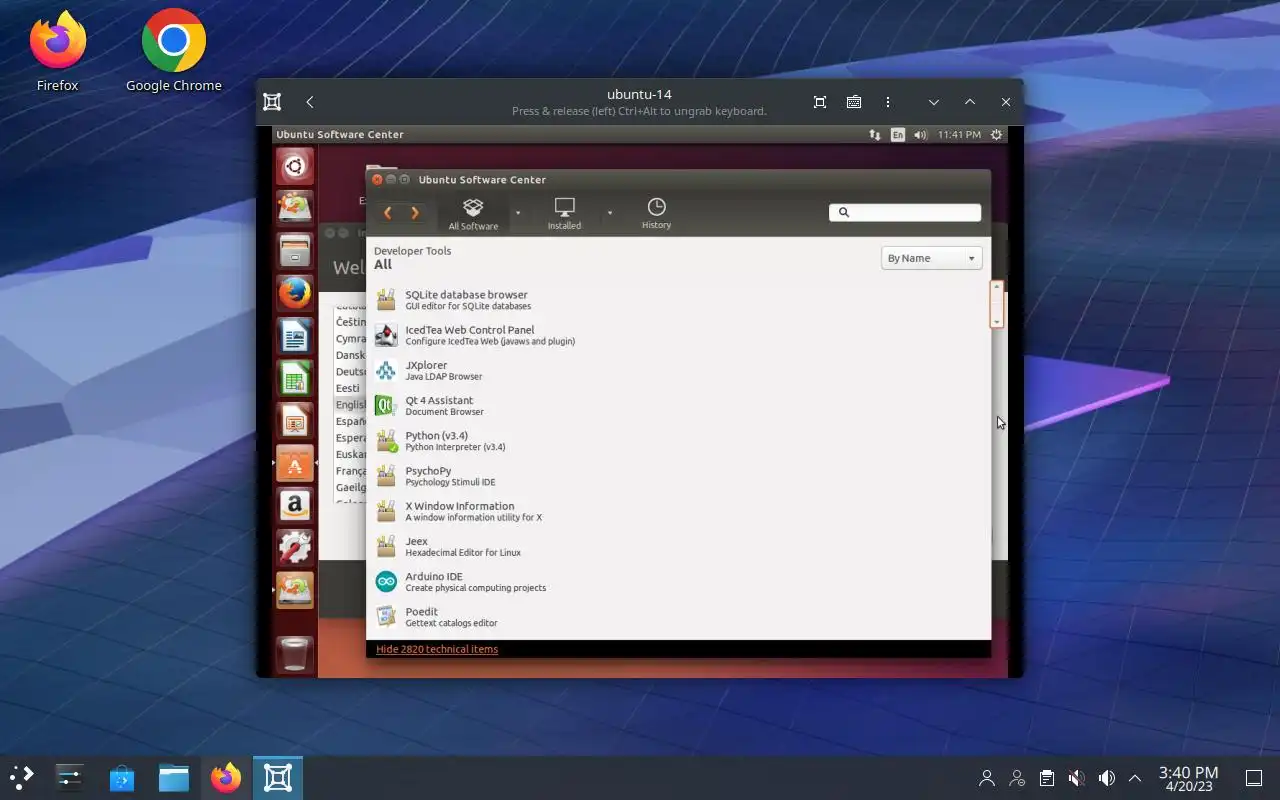Open the History view
The width and height of the screenshot is (1280, 800).
tap(656, 213)
